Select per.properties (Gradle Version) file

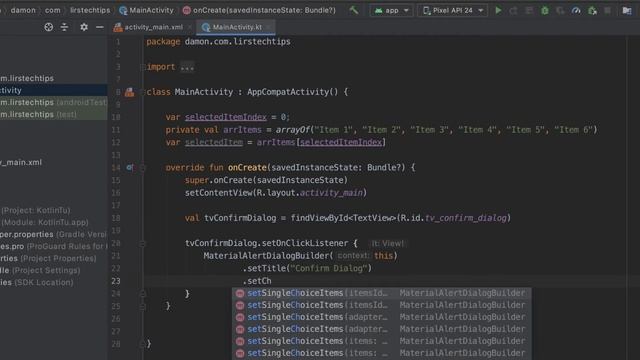coord(53,234)
